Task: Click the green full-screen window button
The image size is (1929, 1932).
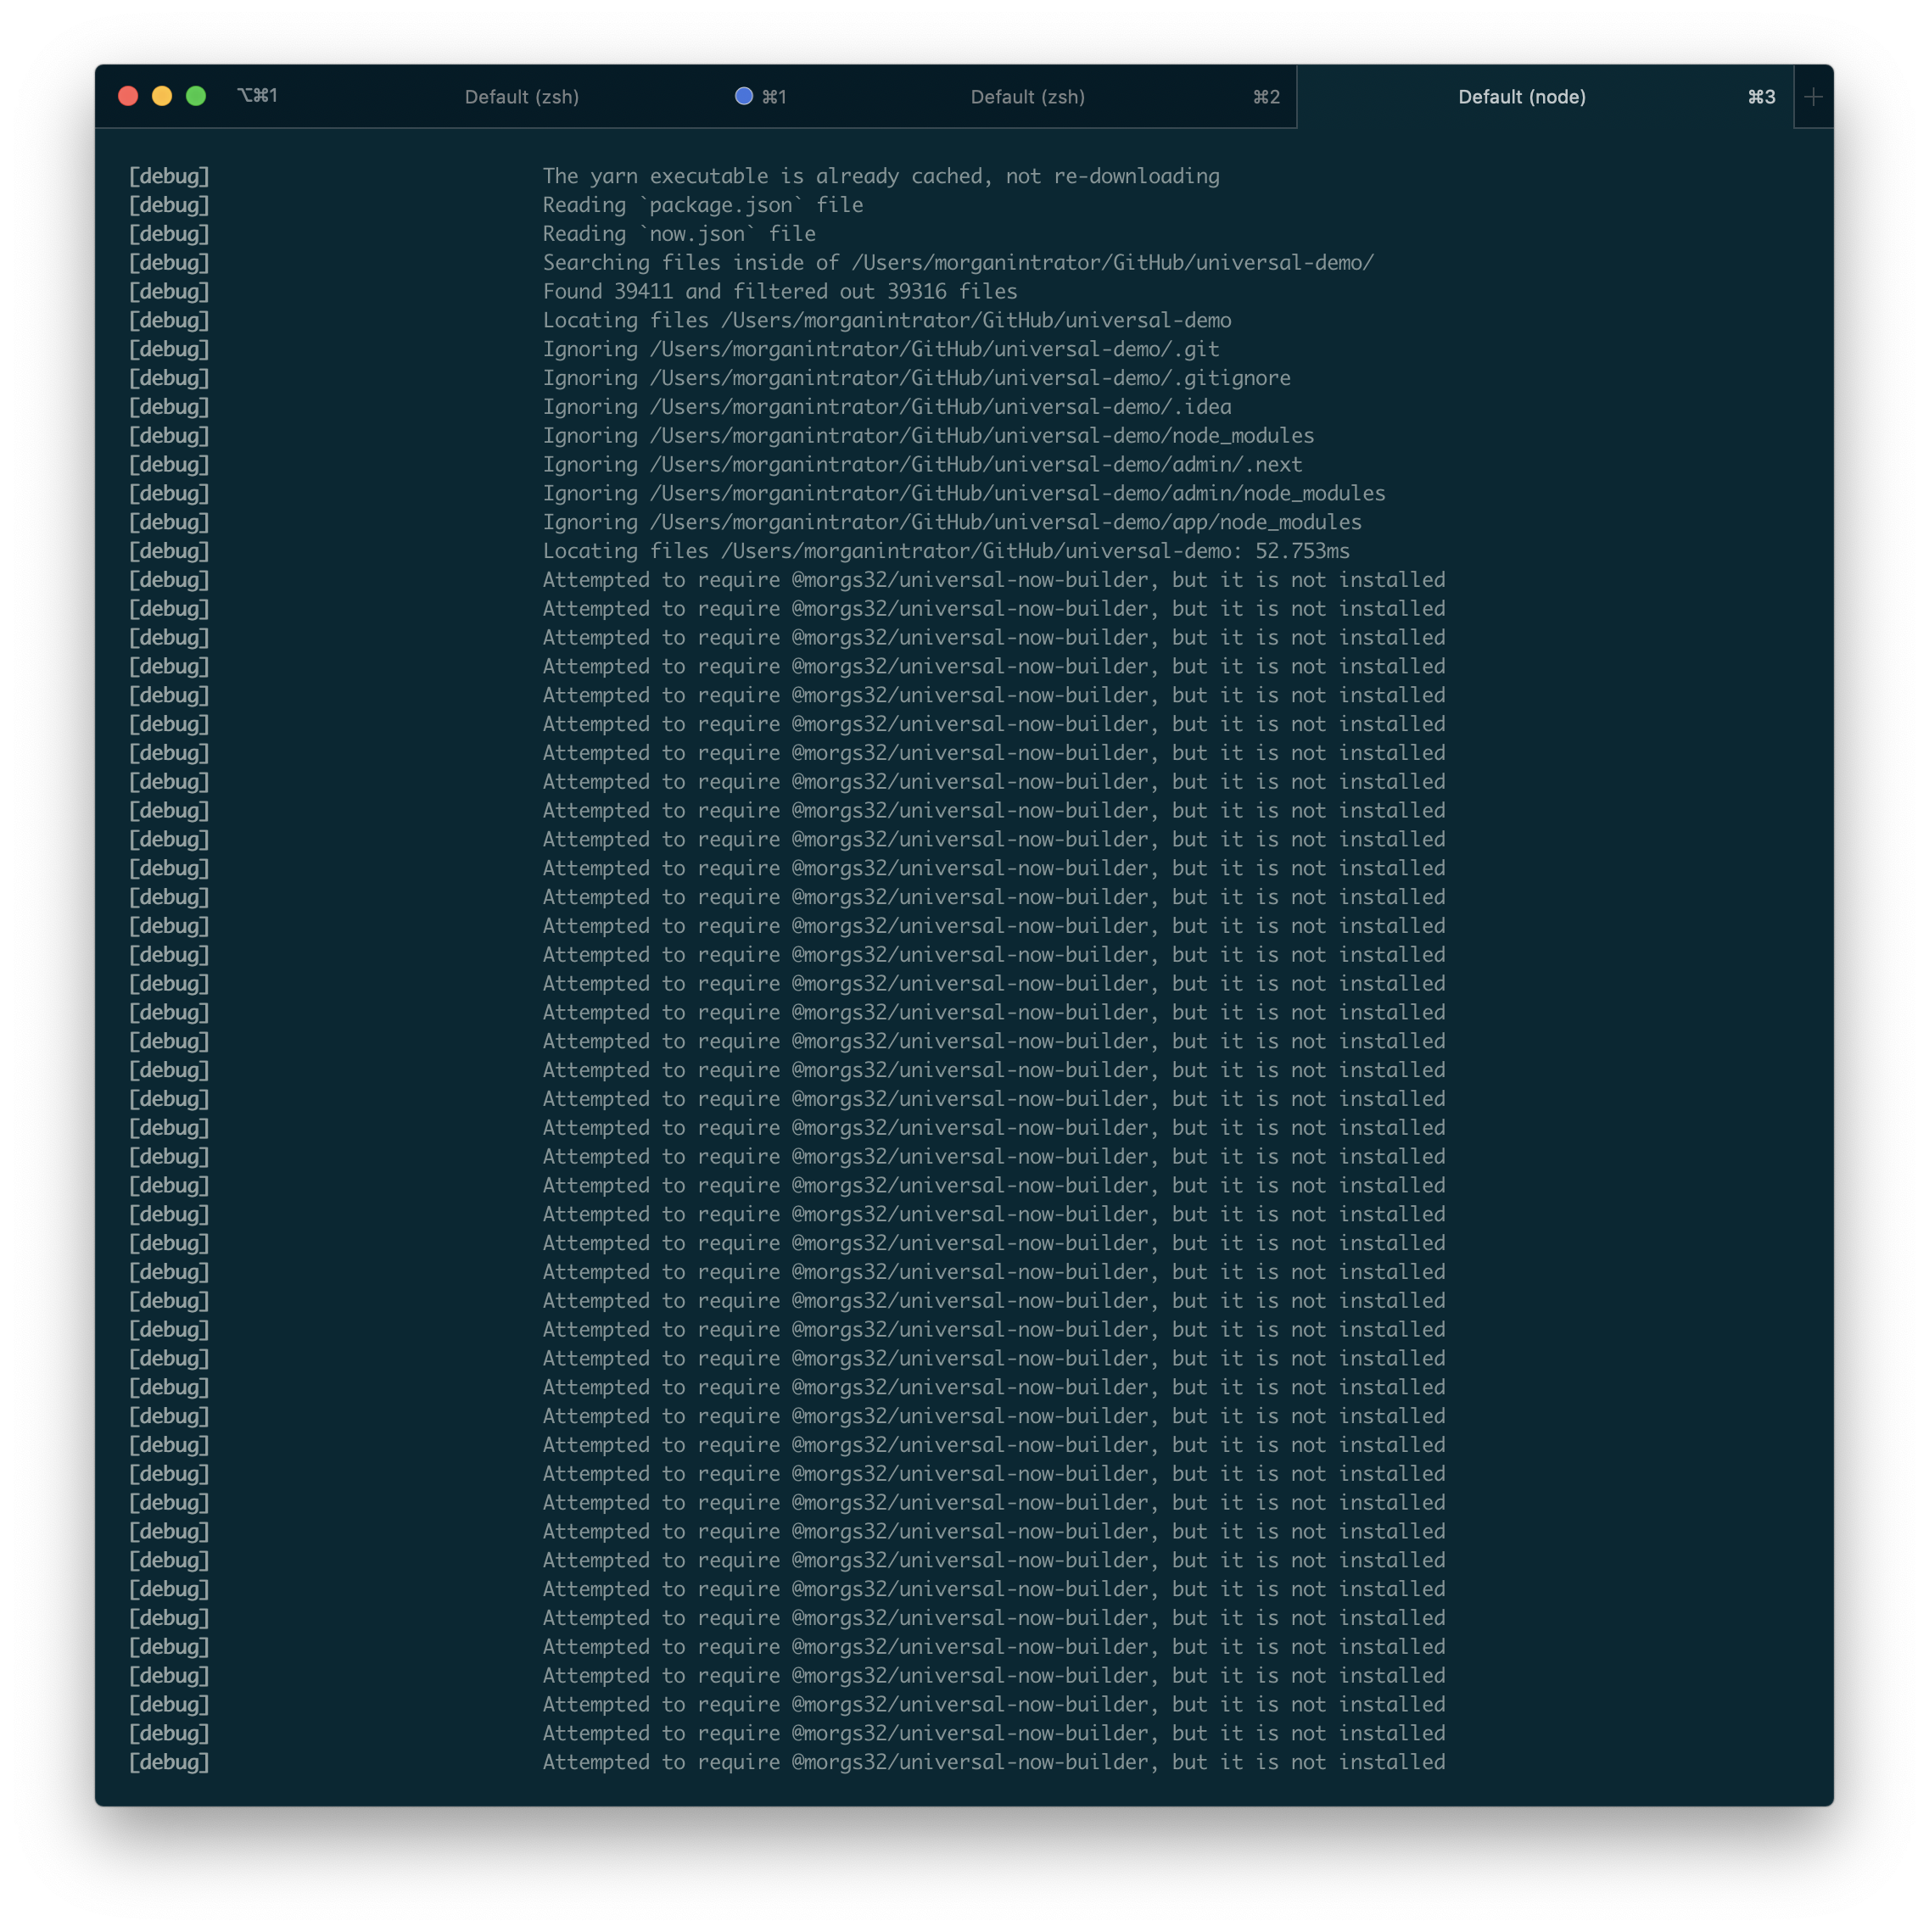Action: (196, 96)
